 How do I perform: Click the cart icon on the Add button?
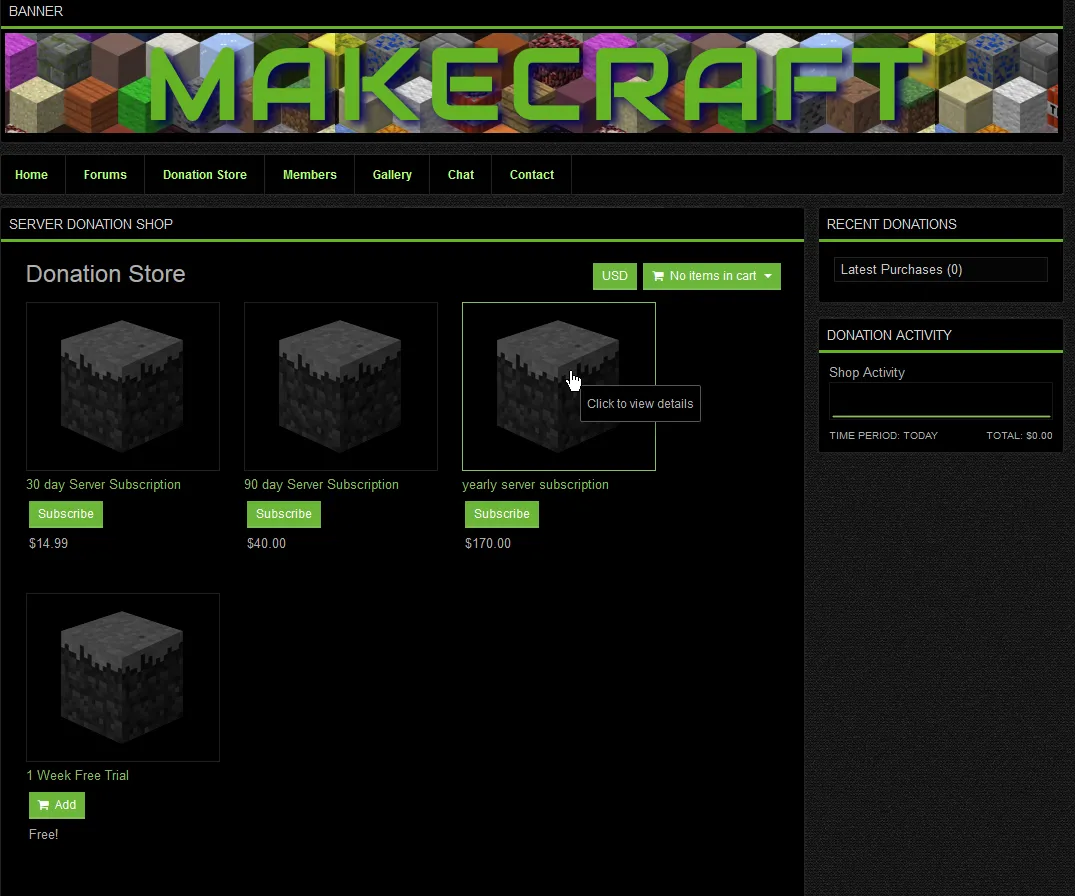click(42, 805)
